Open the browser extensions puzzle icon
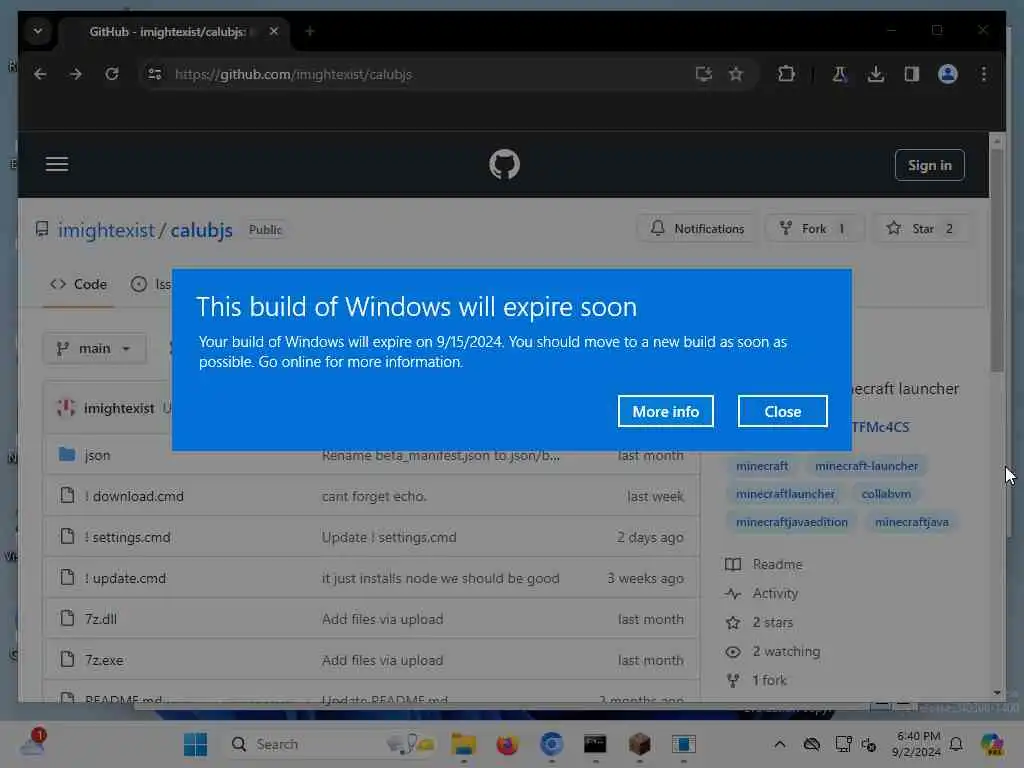1024x768 pixels. click(x=786, y=74)
